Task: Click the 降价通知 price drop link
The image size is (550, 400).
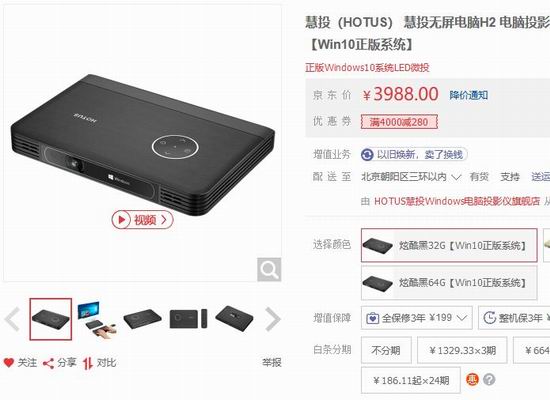Action: point(469,95)
